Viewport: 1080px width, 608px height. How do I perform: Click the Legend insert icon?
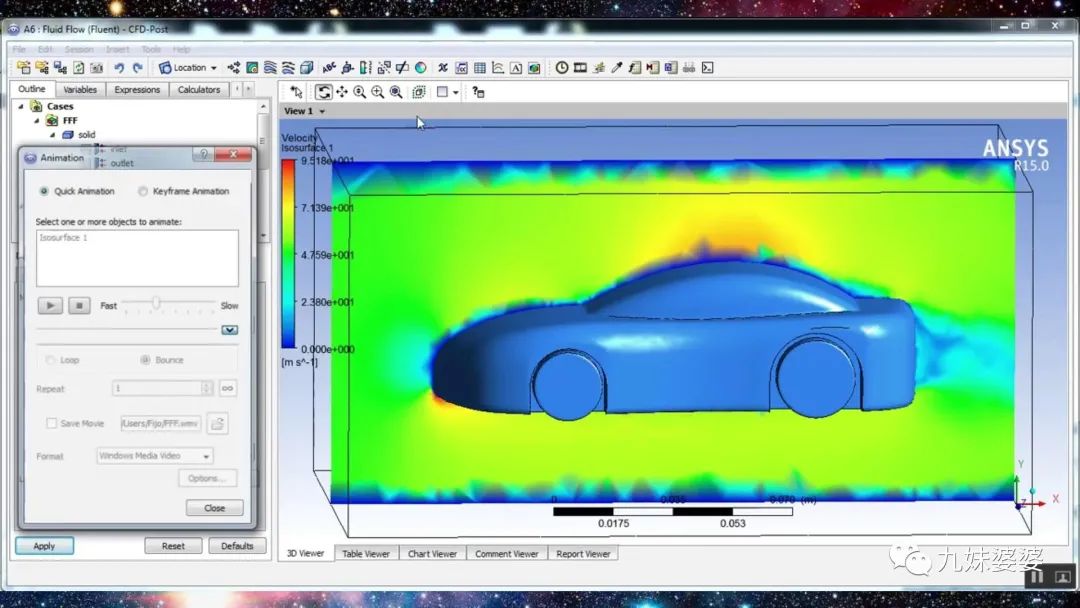click(x=366, y=67)
